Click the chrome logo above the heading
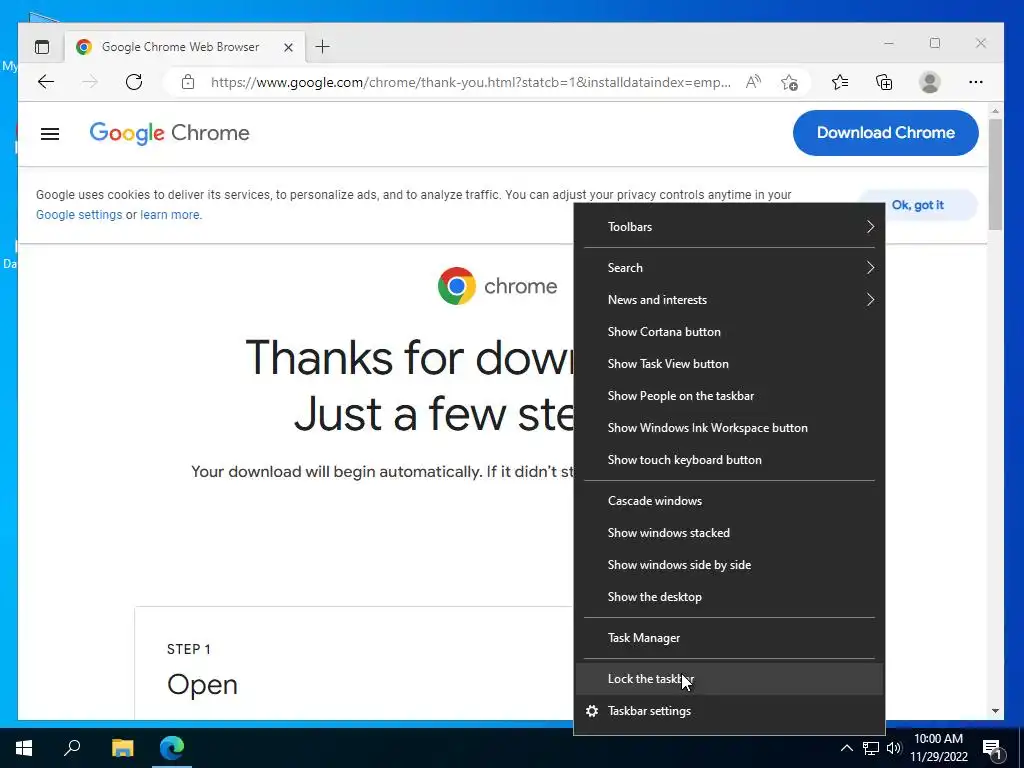Image resolution: width=1024 pixels, height=768 pixels. point(498,286)
